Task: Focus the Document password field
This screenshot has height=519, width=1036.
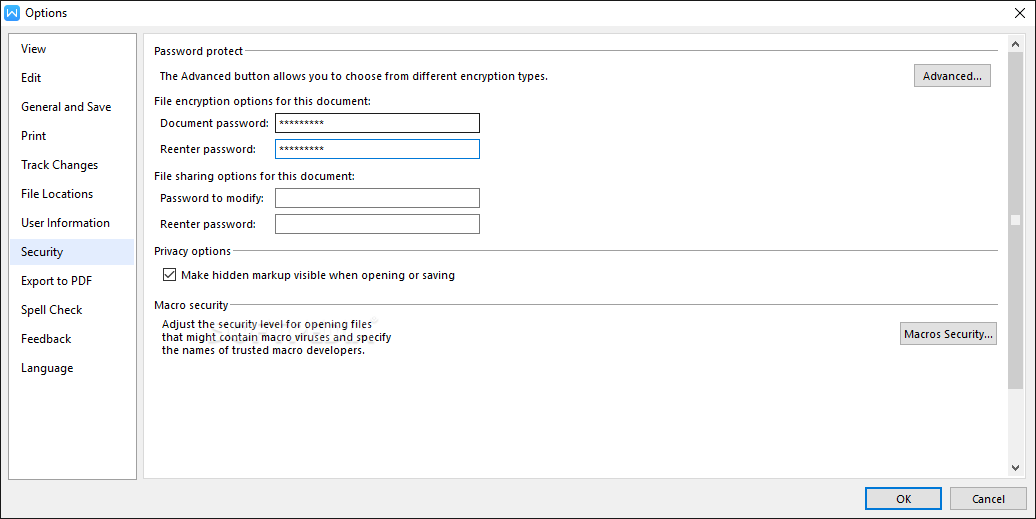Action: (377, 123)
